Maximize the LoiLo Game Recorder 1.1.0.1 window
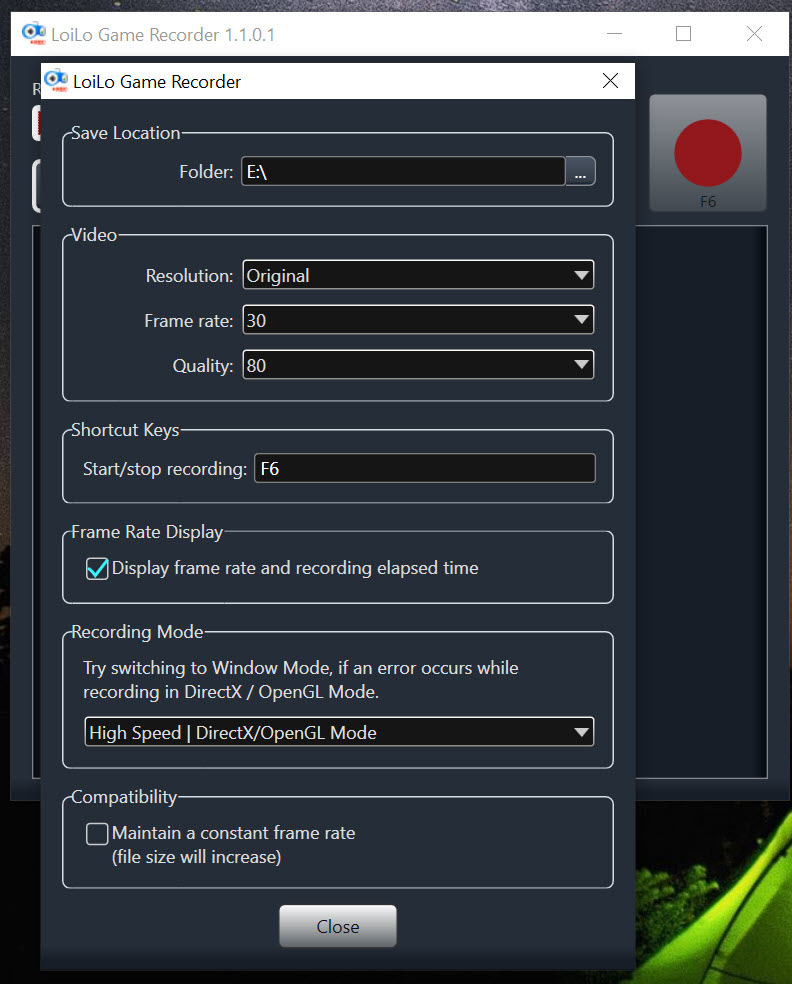This screenshot has height=984, width=792. (683, 33)
